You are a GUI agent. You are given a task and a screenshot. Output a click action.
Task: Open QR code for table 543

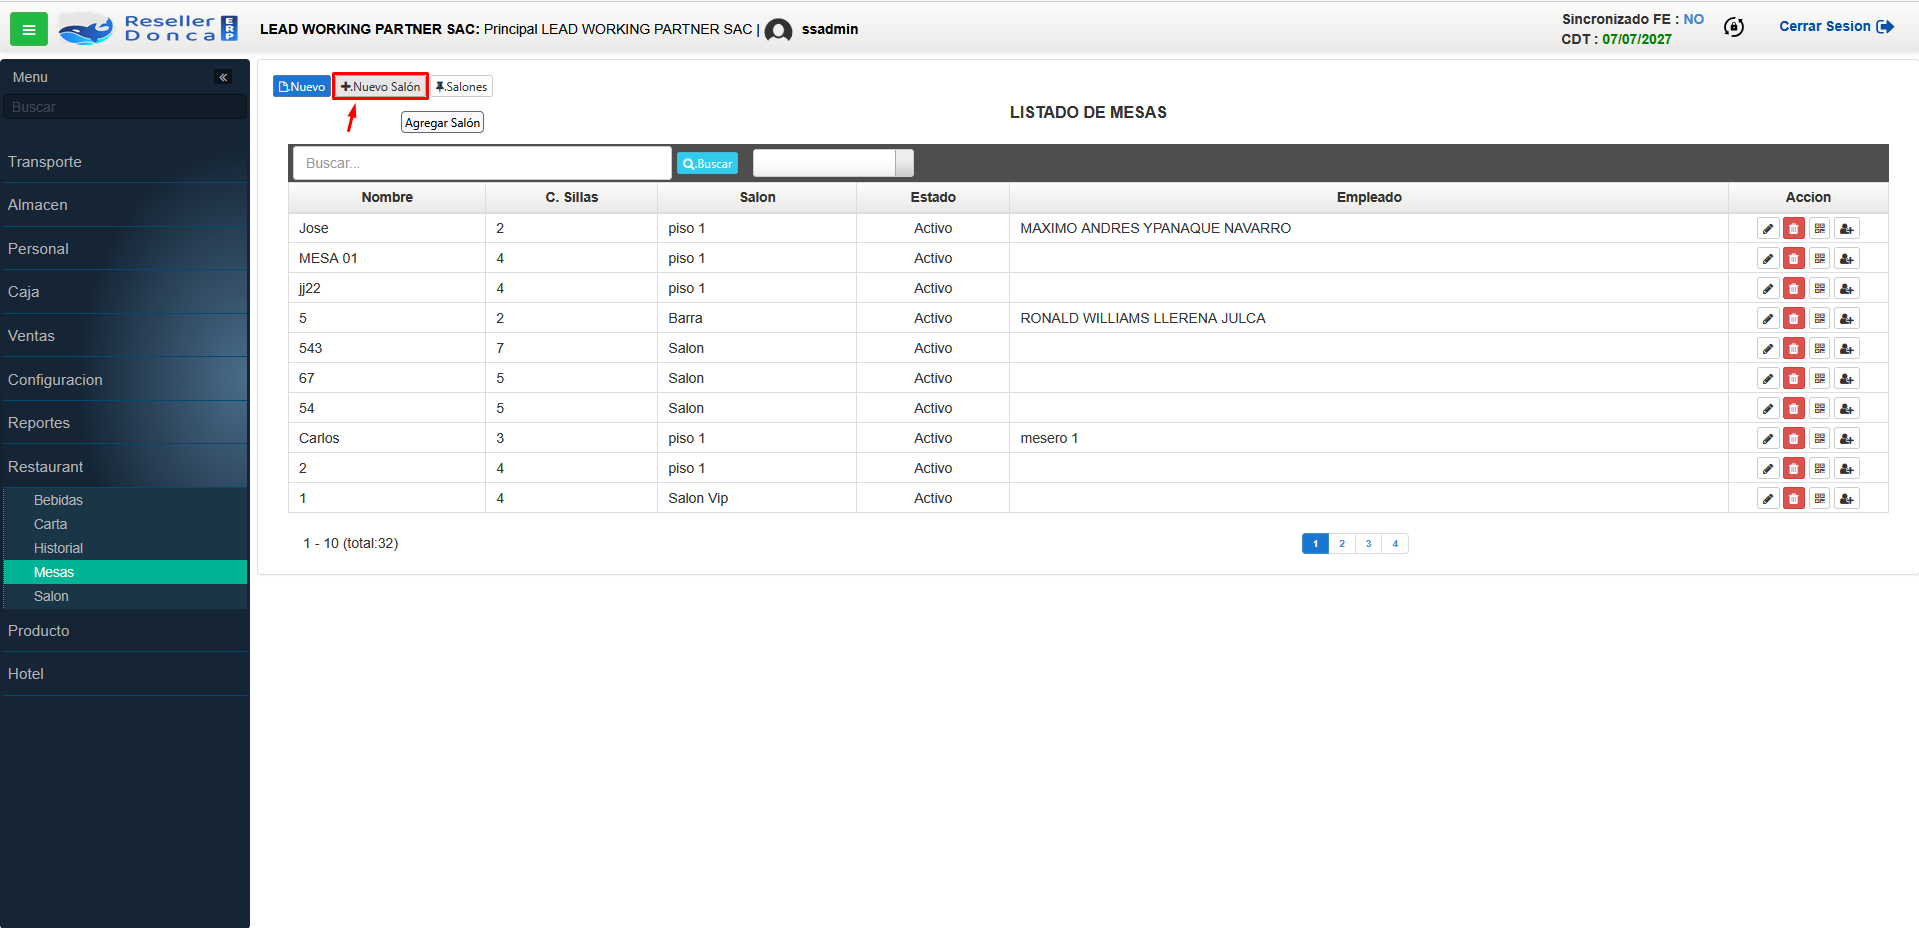(x=1820, y=349)
